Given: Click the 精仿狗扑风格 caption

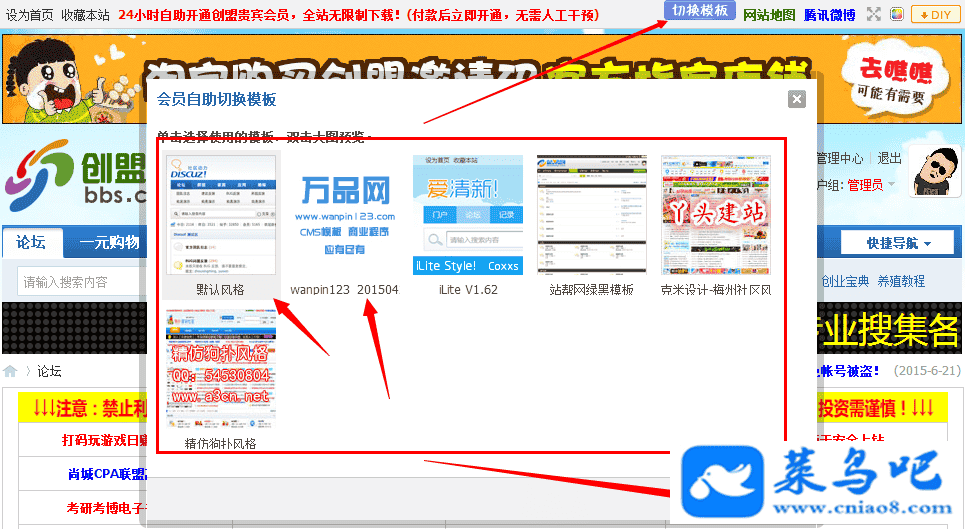Looking at the screenshot, I should coord(220,443).
